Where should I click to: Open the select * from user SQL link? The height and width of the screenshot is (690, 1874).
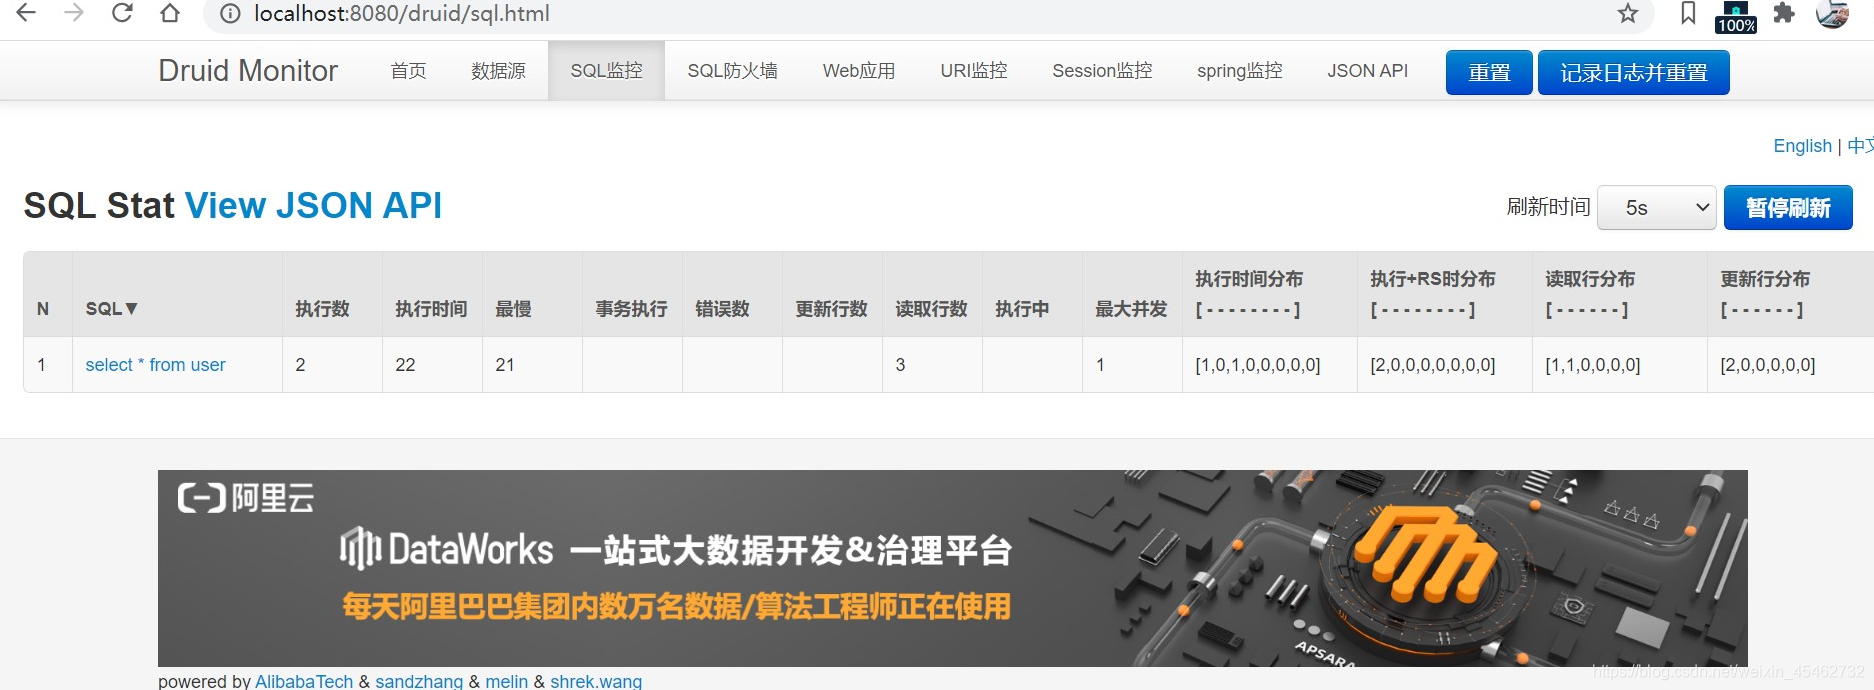155,365
